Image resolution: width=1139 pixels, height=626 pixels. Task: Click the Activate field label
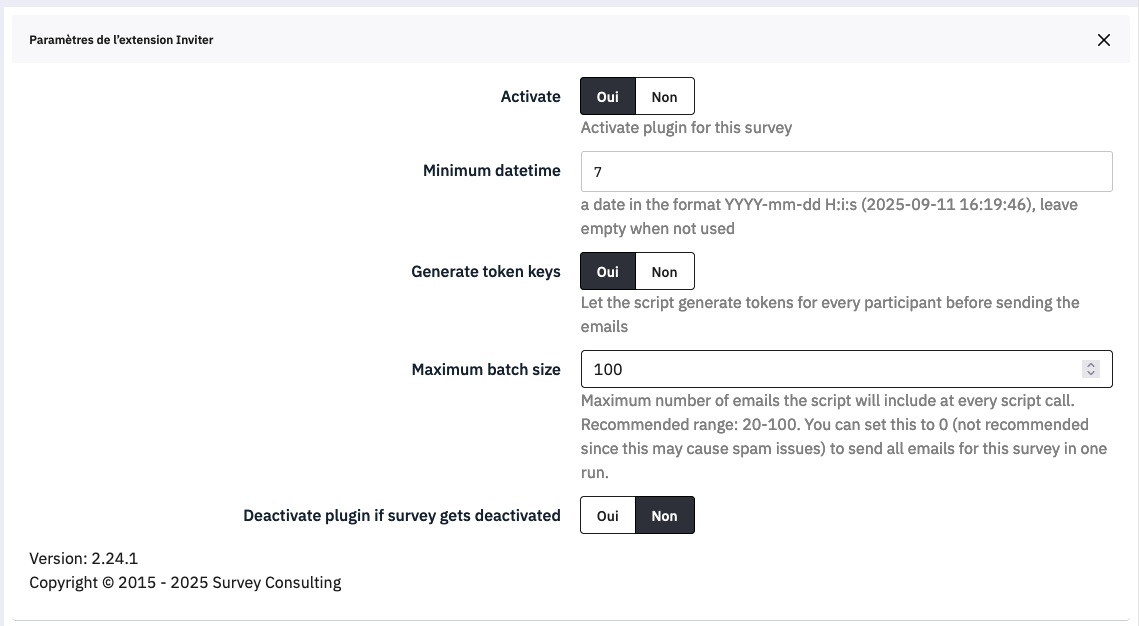[x=530, y=97]
